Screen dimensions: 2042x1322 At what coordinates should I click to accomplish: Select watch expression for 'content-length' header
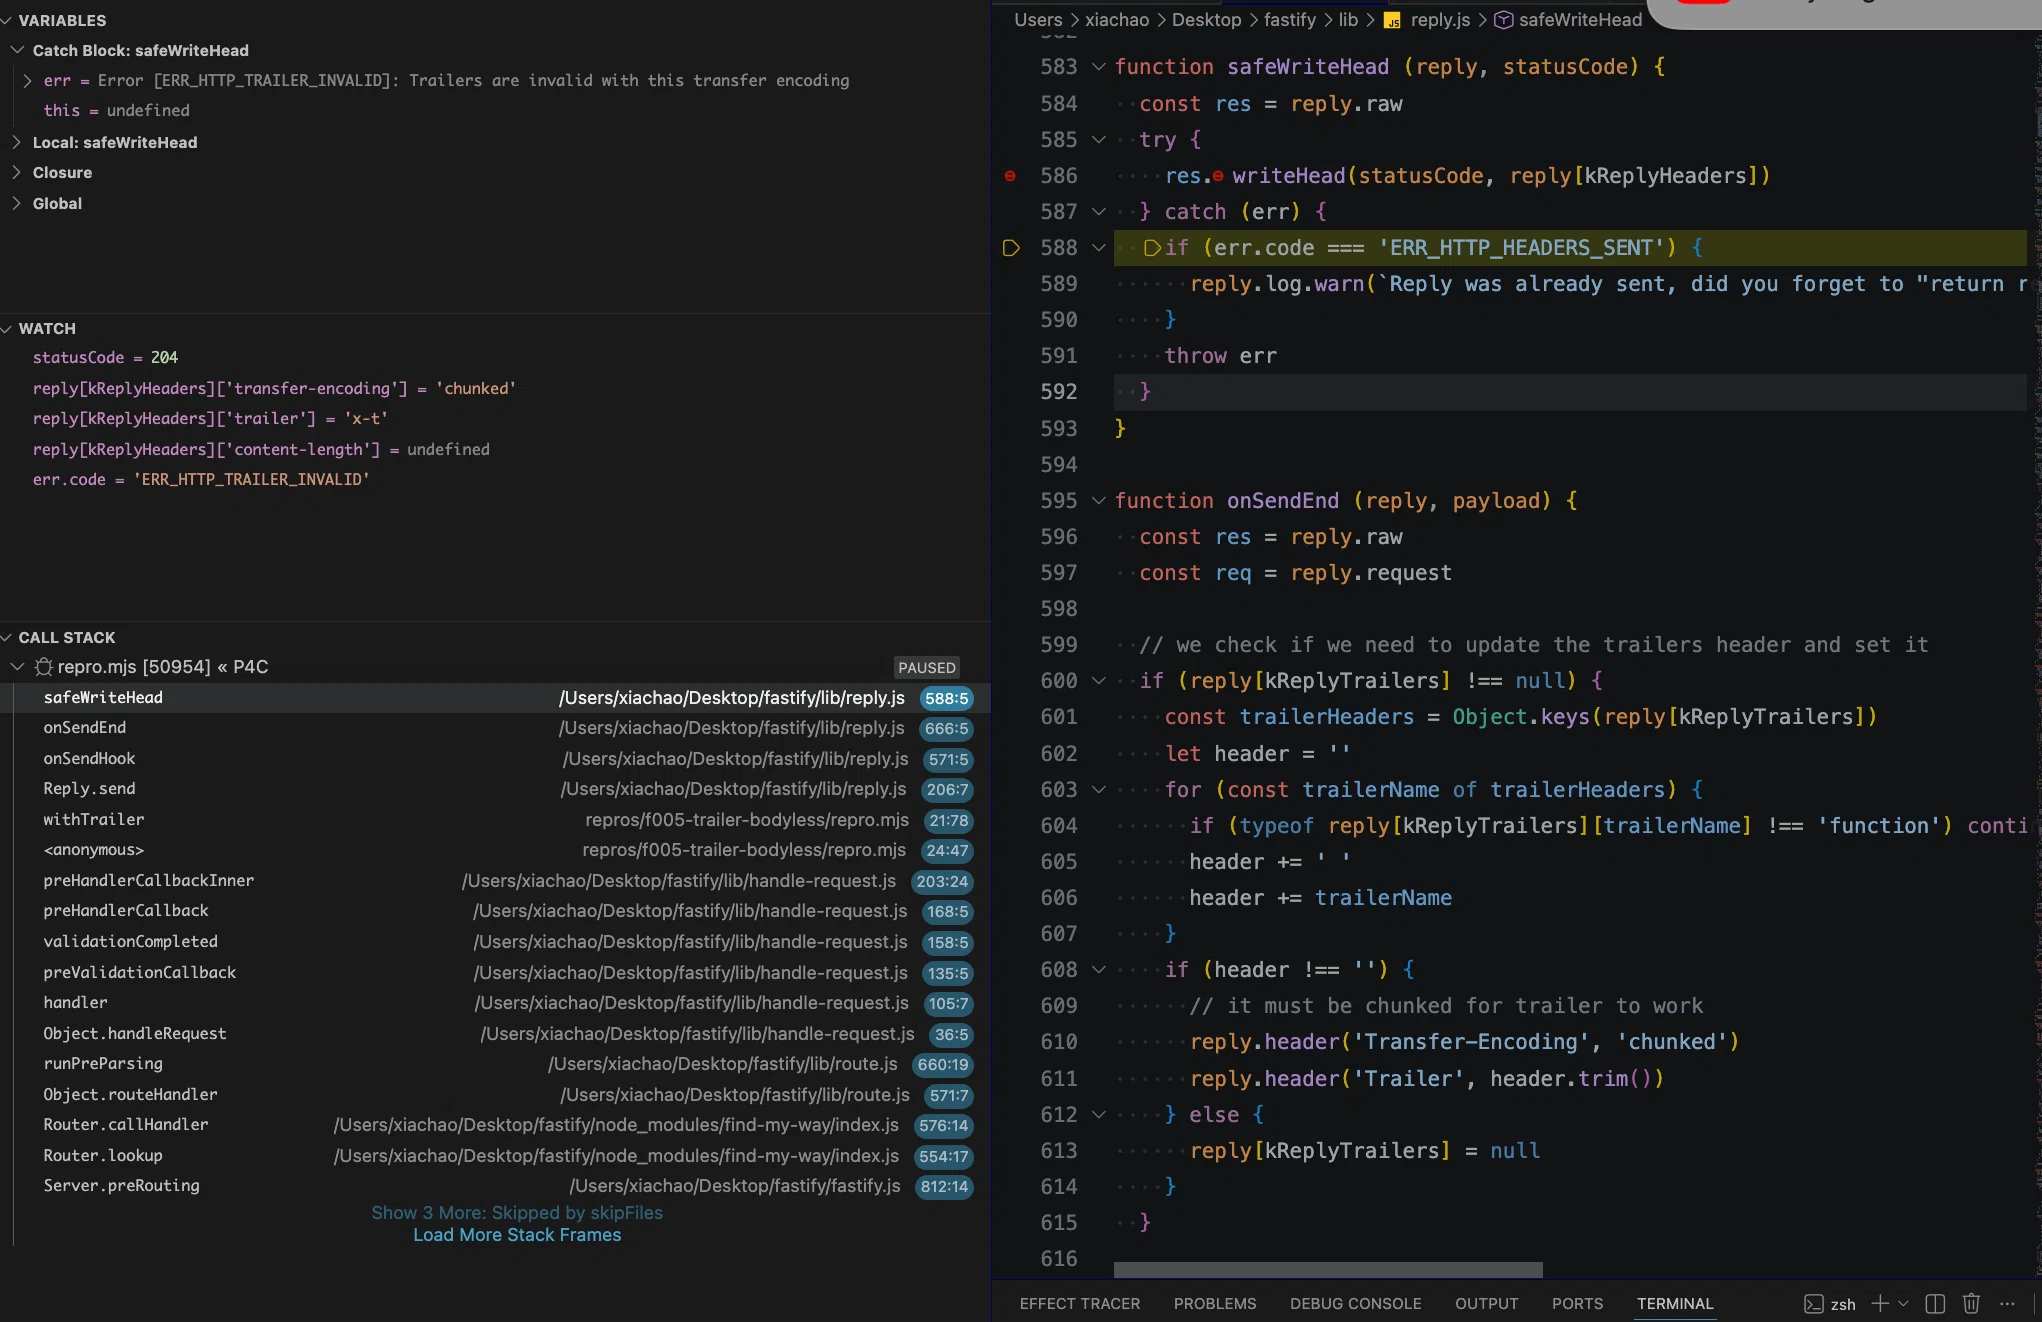pyautogui.click(x=495, y=450)
